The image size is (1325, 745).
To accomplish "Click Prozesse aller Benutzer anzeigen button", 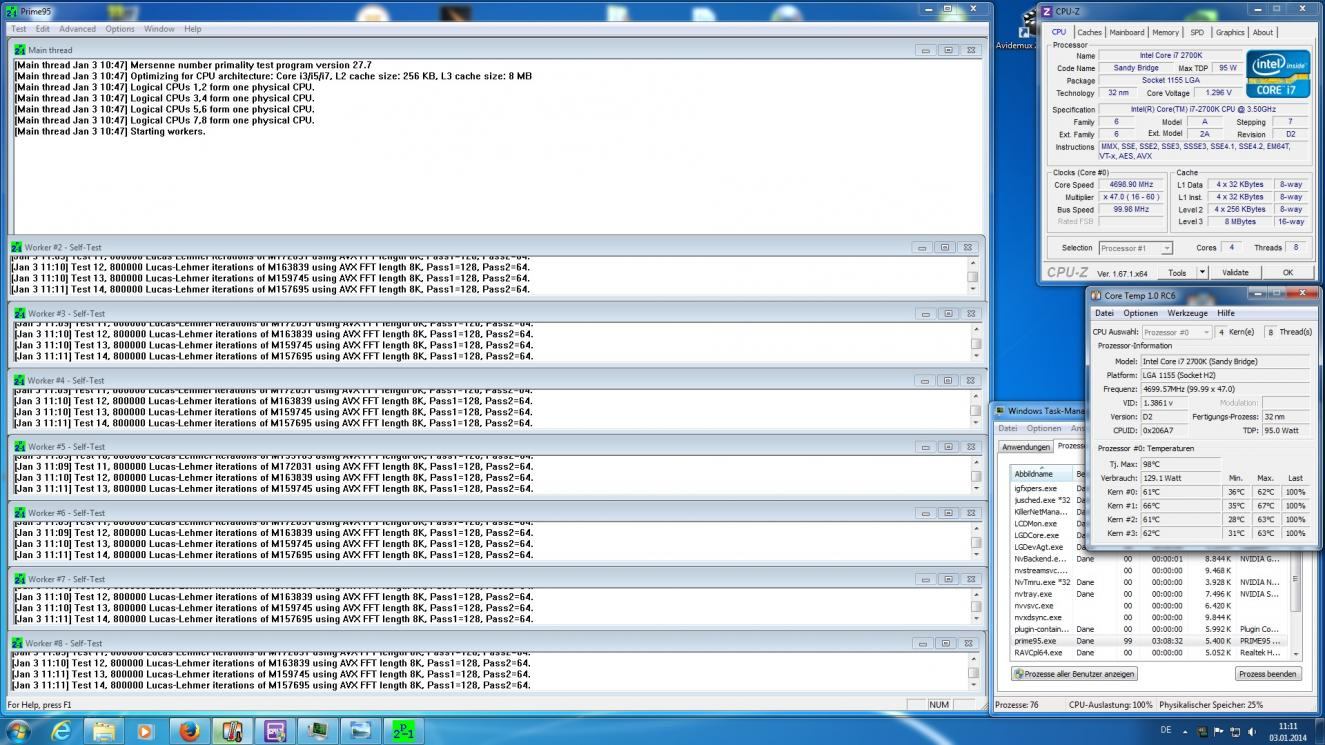I will (x=1075, y=674).
